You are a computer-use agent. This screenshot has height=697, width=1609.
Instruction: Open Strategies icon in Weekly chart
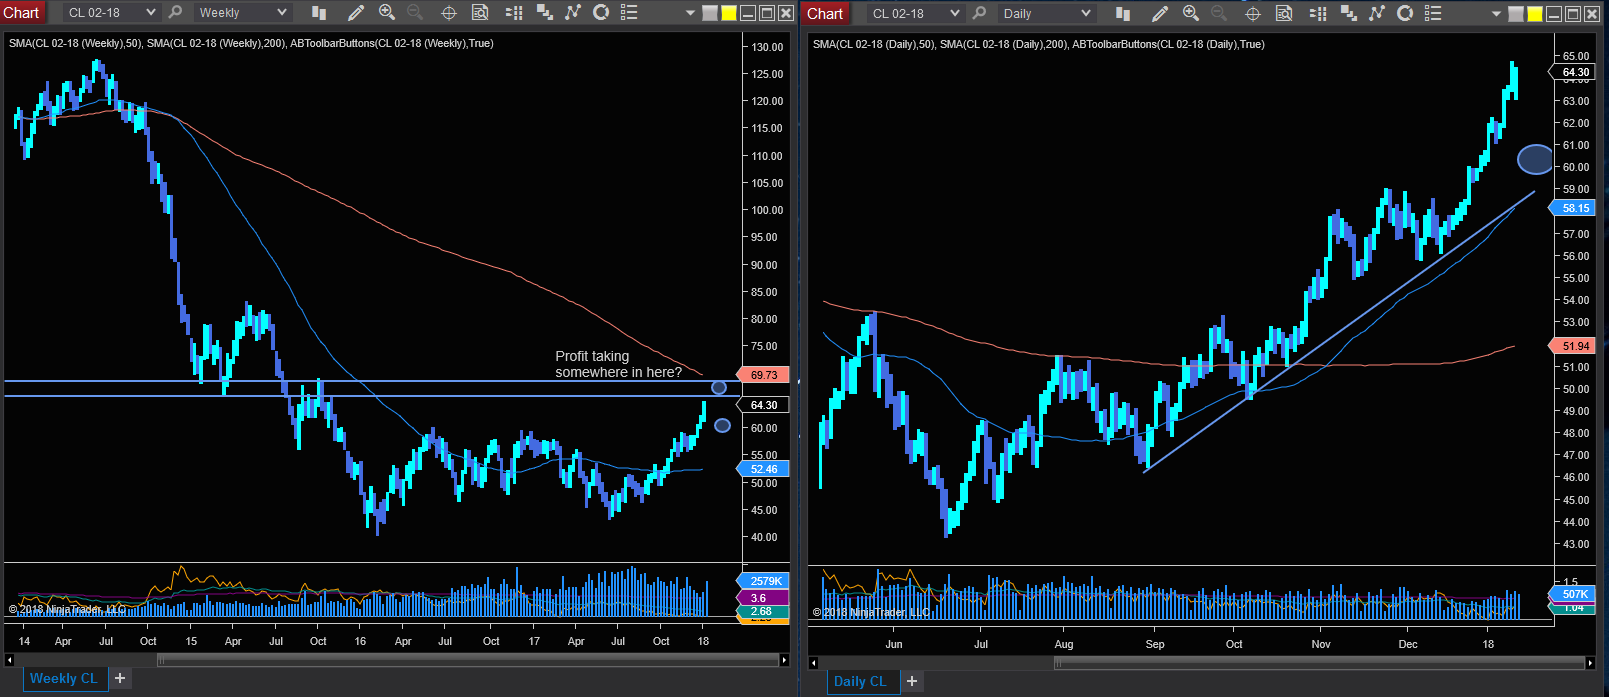[601, 13]
